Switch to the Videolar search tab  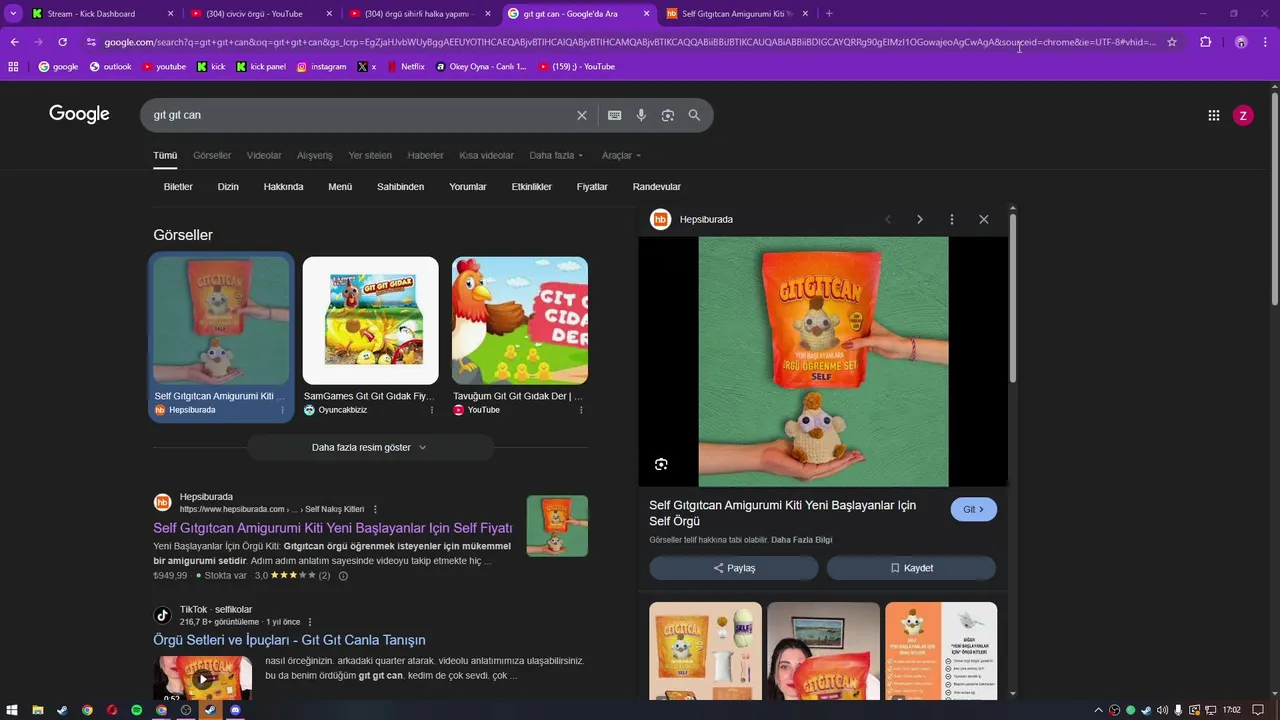point(264,155)
